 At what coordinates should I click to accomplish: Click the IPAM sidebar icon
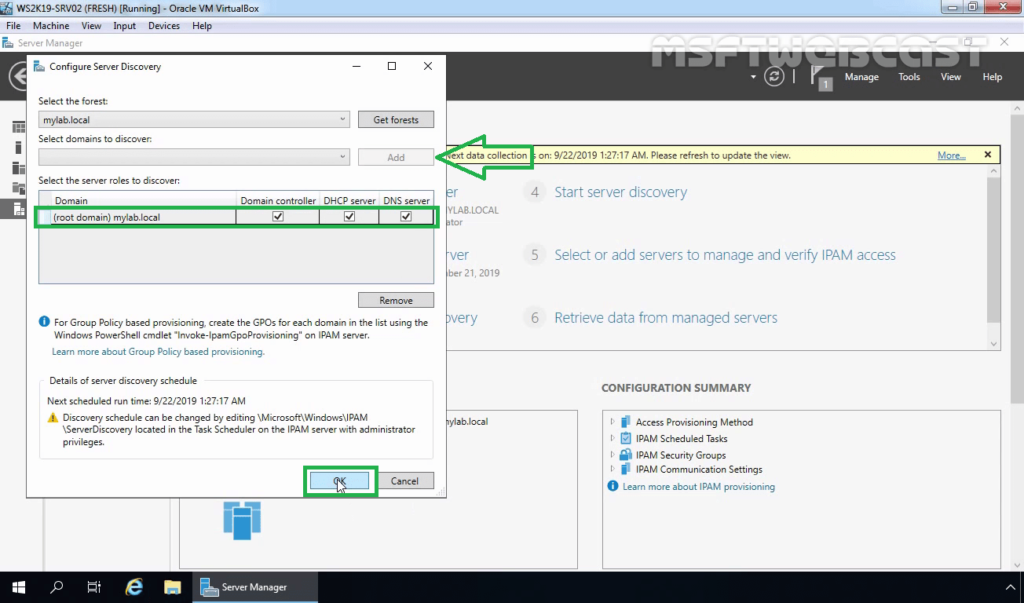pyautogui.click(x=19, y=209)
